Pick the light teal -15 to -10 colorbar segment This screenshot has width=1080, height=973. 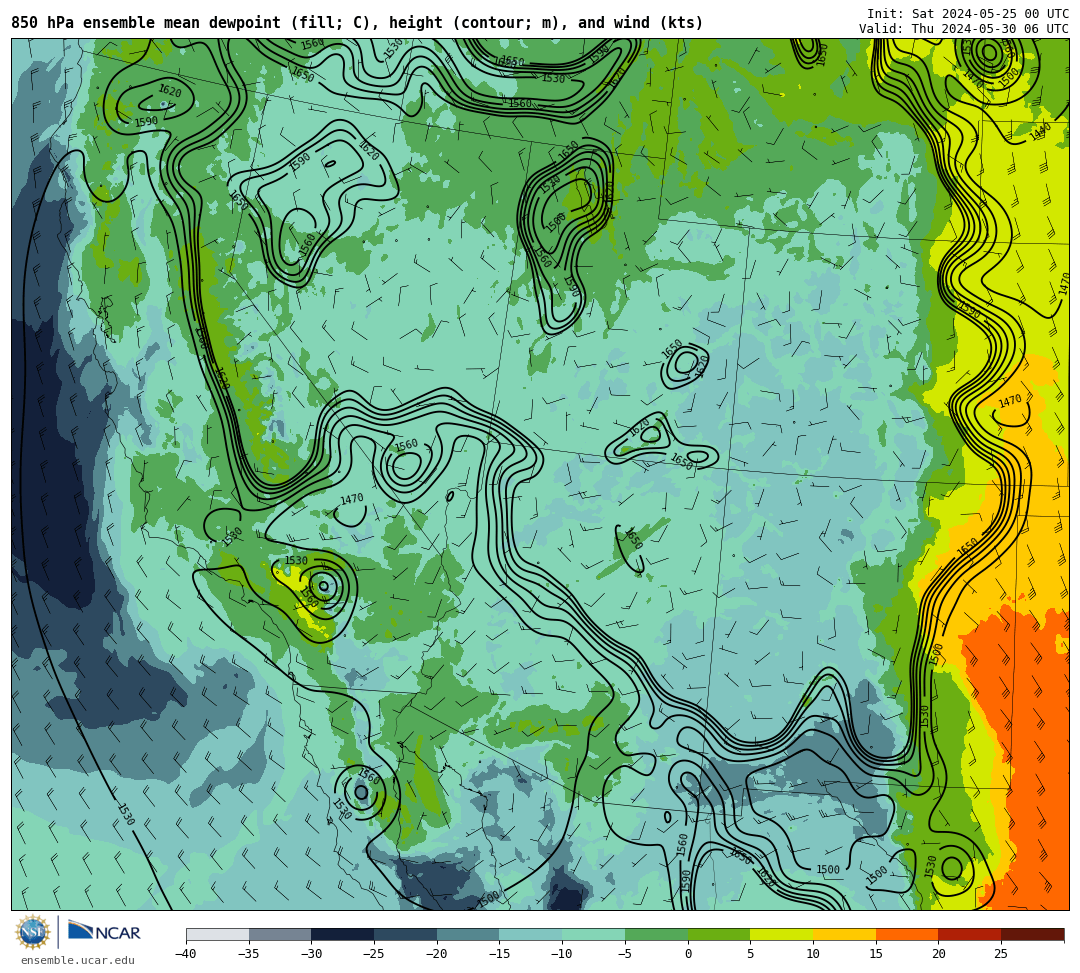[531, 934]
